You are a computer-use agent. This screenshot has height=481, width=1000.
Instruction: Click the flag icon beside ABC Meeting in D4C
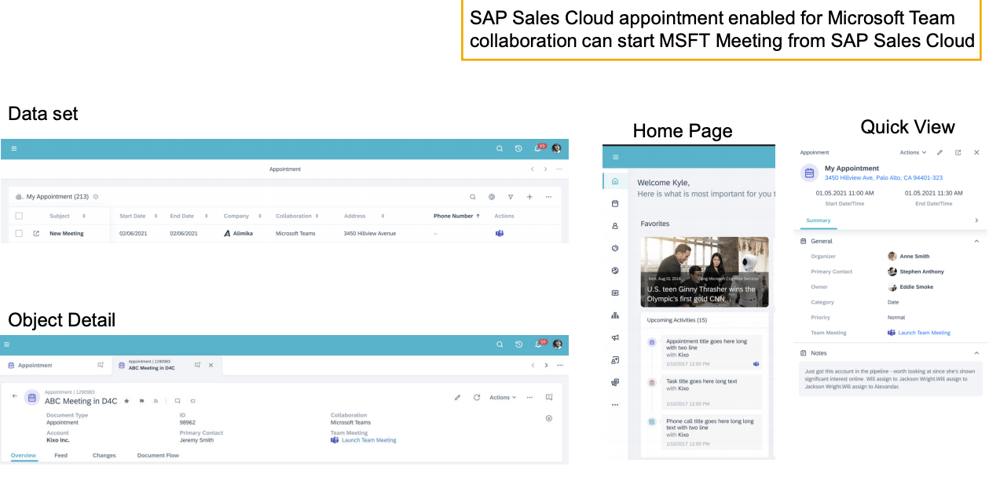coord(142,401)
